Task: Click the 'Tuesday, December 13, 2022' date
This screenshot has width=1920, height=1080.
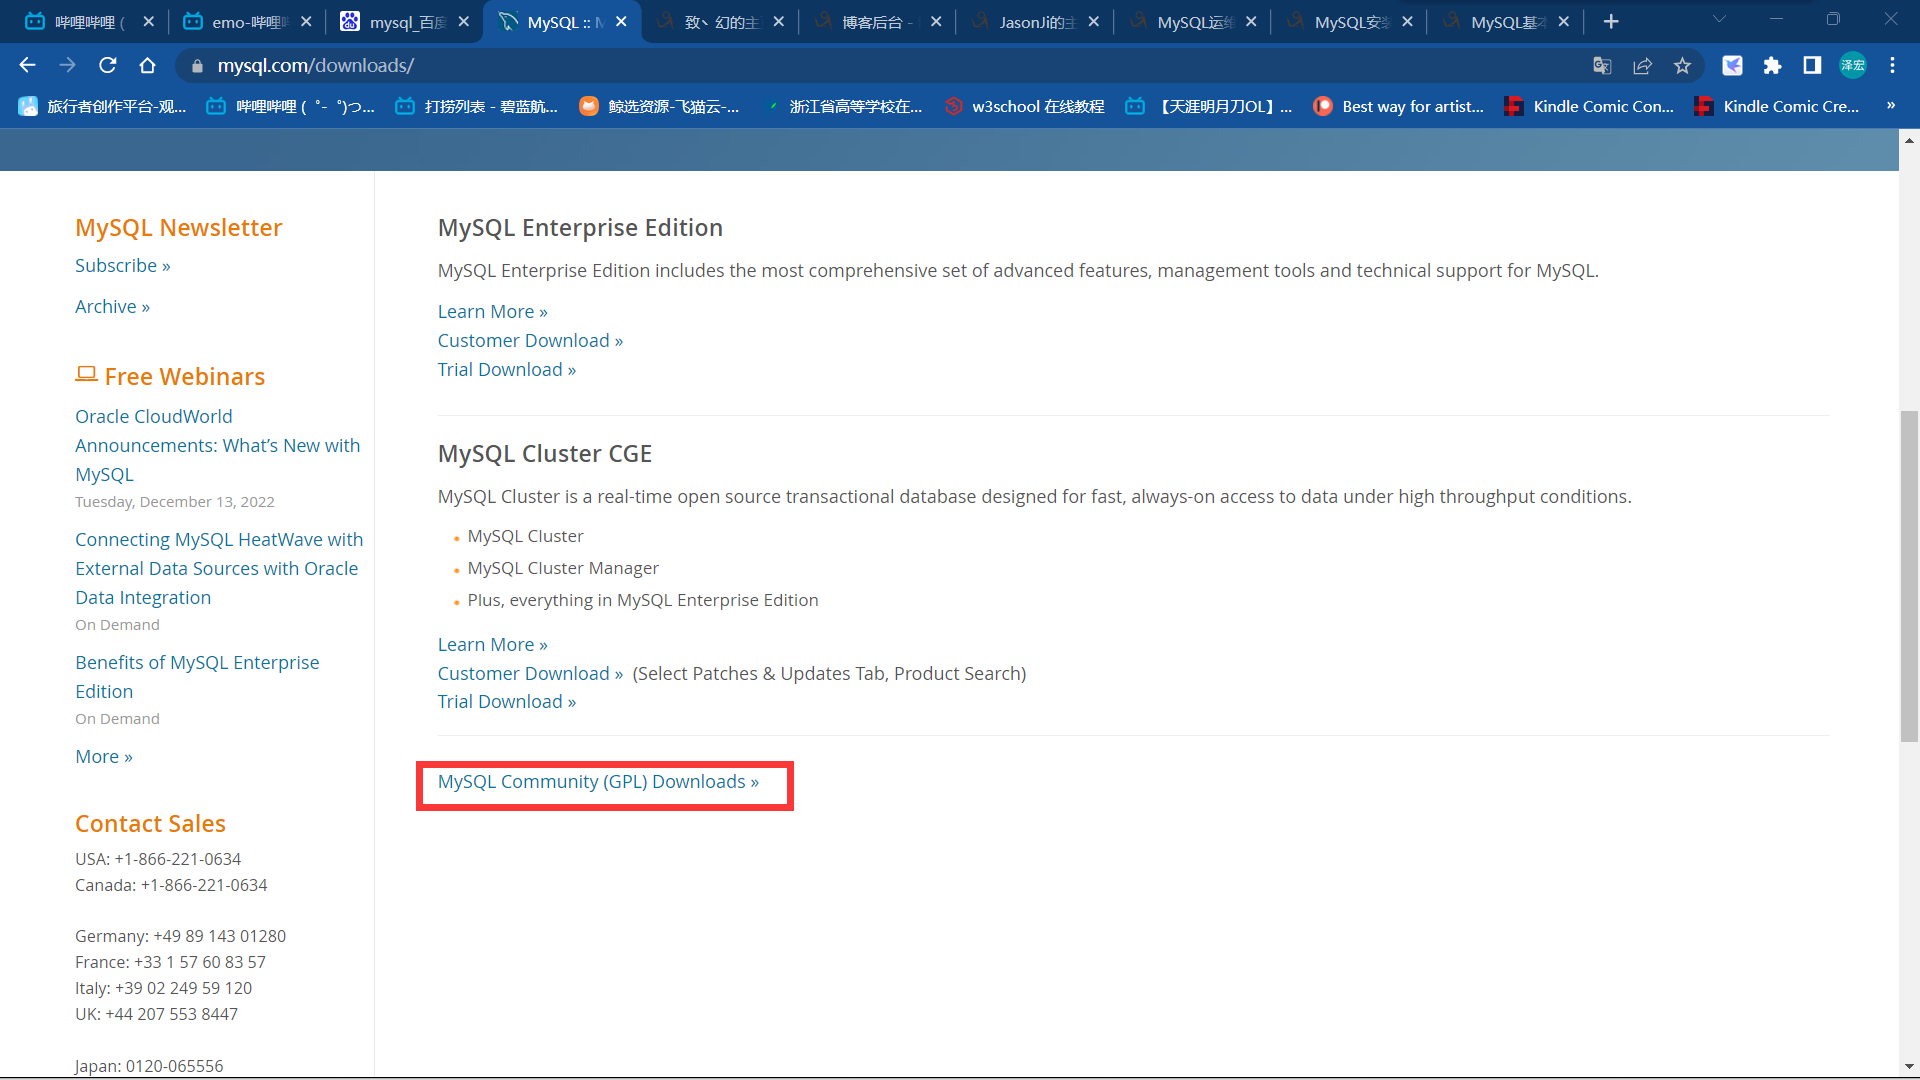Action: [x=175, y=501]
